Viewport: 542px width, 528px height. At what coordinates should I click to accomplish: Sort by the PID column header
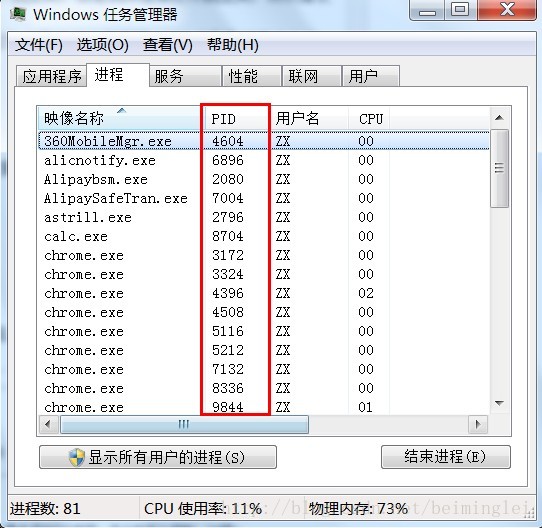point(237,119)
